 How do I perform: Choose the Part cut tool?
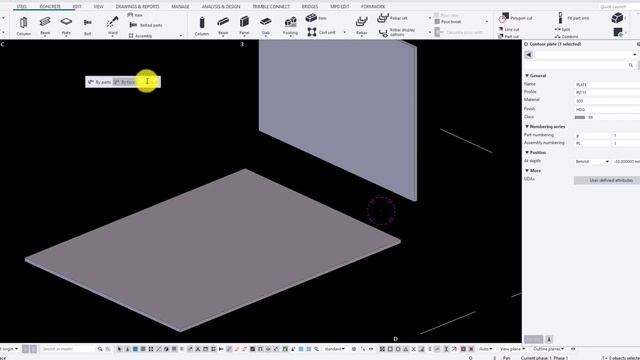point(508,36)
